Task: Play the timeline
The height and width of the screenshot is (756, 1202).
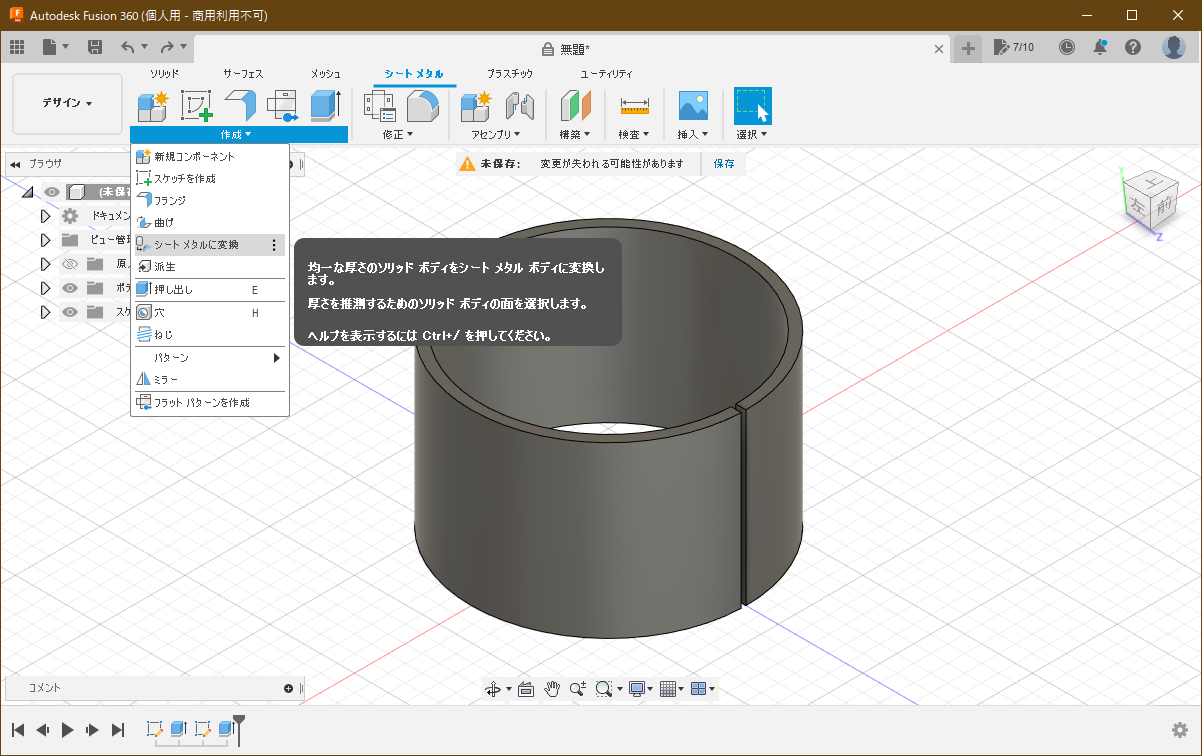Action: pyautogui.click(x=68, y=730)
